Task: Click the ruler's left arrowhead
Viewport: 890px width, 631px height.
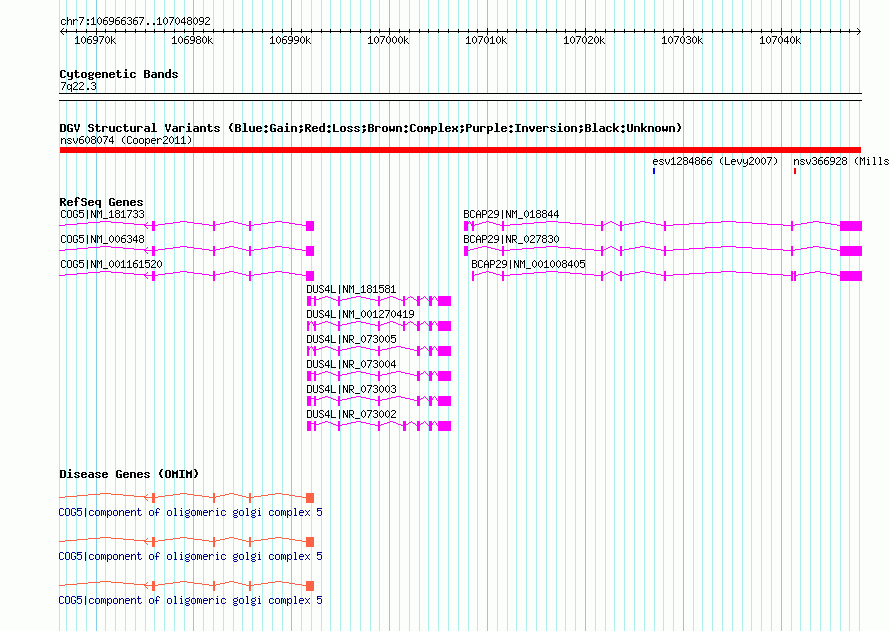Action: [62, 32]
